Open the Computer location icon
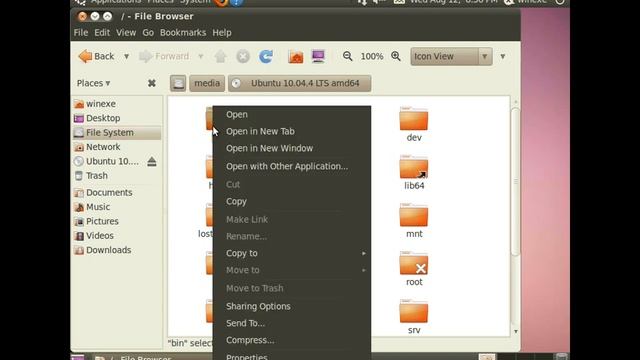Viewport: 640px width, 360px height. [318, 56]
